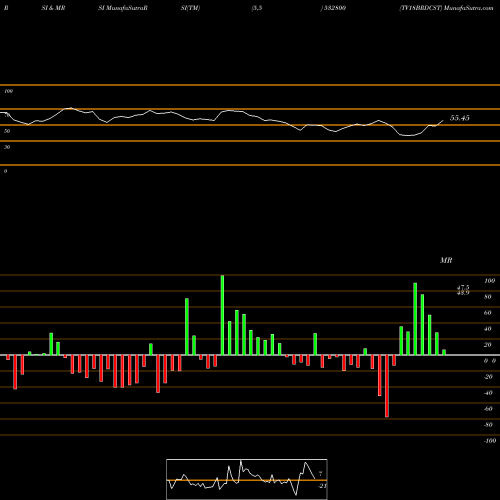
Task: Click the MR axis label 60
Action: [x=488, y=313]
